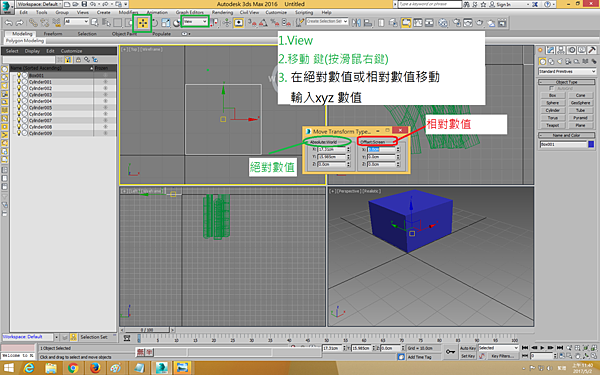Open the Edit menu
The height and width of the screenshot is (375, 600).
(x=23, y=12)
